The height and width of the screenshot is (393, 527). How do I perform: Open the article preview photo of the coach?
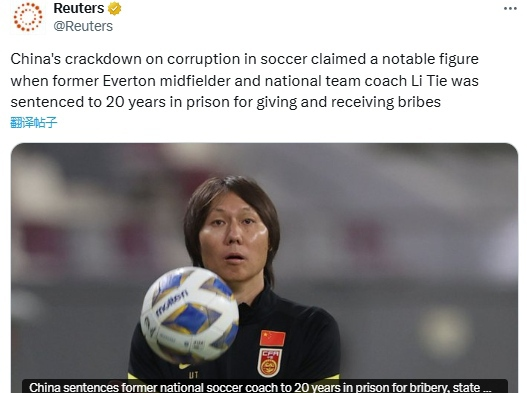click(x=264, y=268)
